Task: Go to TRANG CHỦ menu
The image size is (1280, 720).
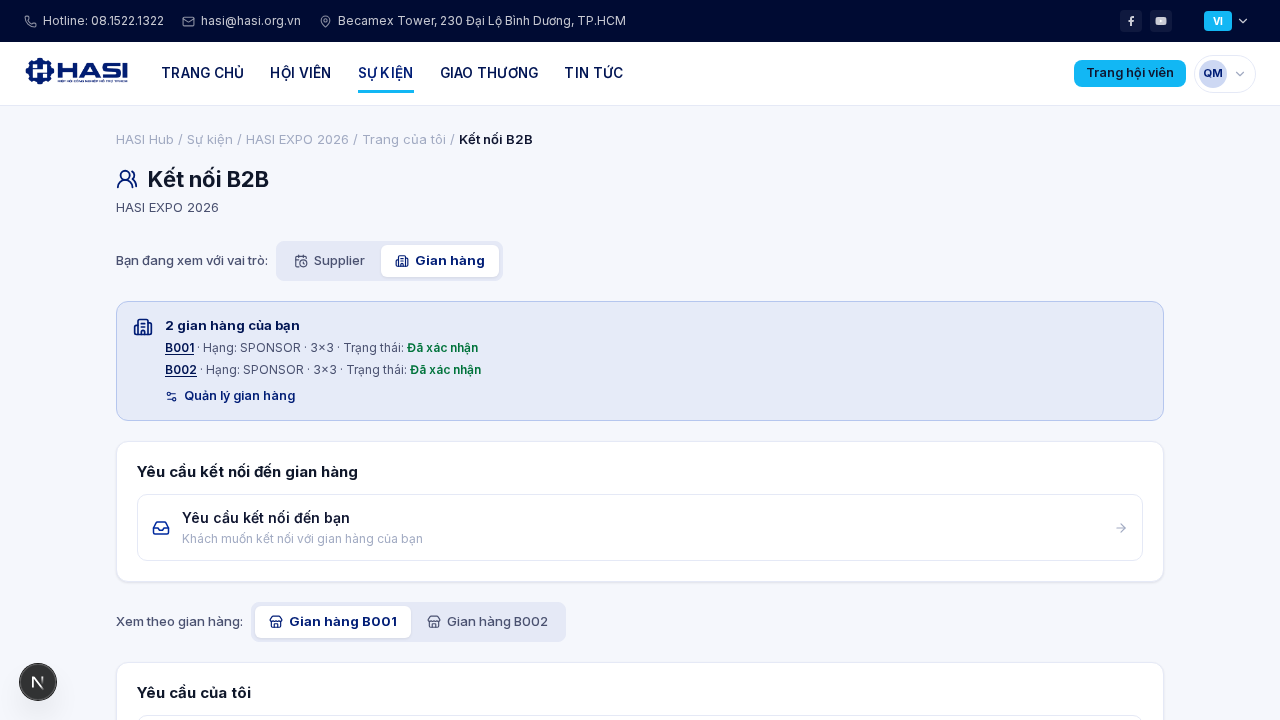Action: 202,73
